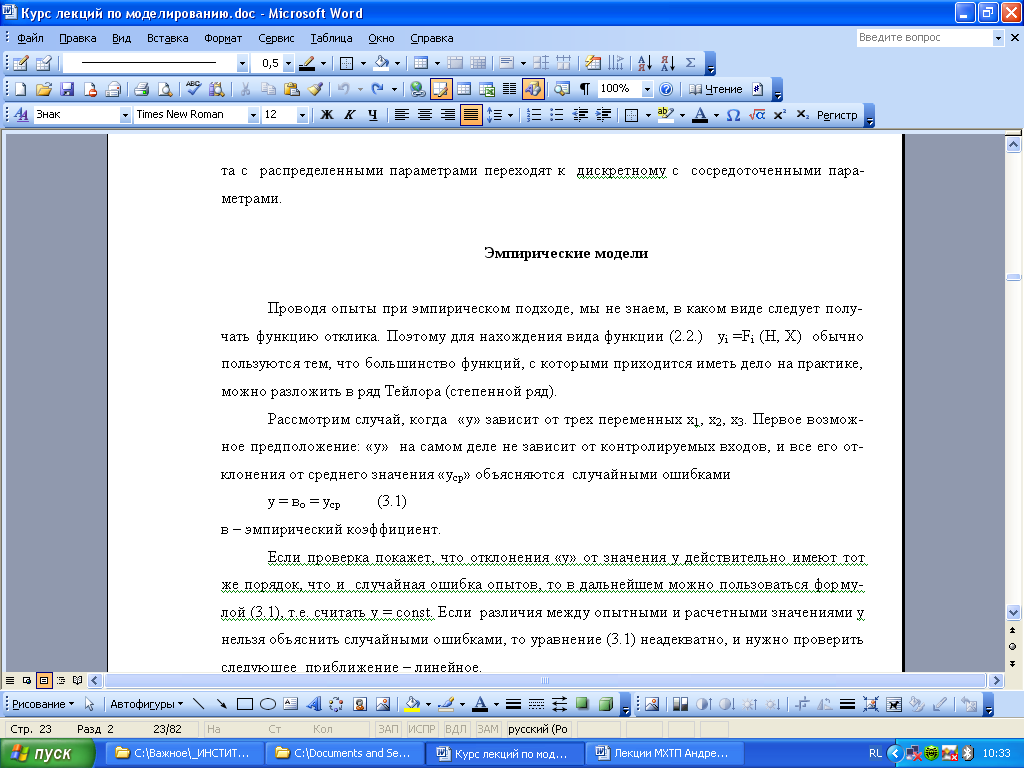This screenshot has width=1024, height=768.
Task: Click the Чтение reading mode button
Action: coord(716,89)
